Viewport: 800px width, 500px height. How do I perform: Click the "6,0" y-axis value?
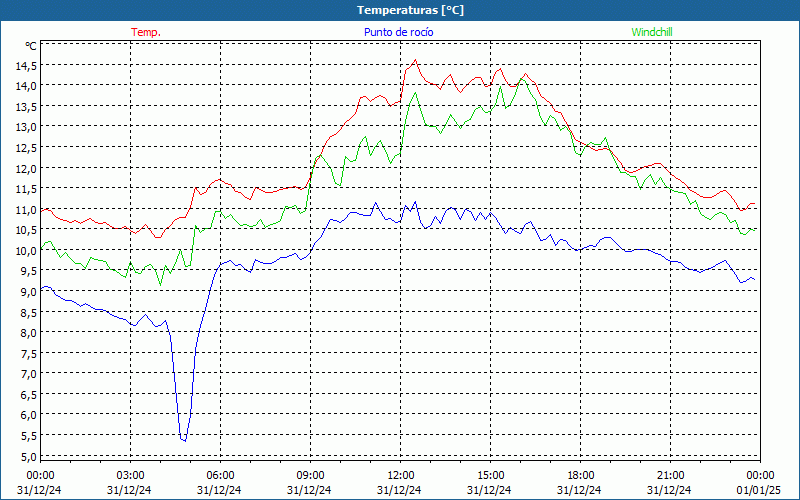29,415
